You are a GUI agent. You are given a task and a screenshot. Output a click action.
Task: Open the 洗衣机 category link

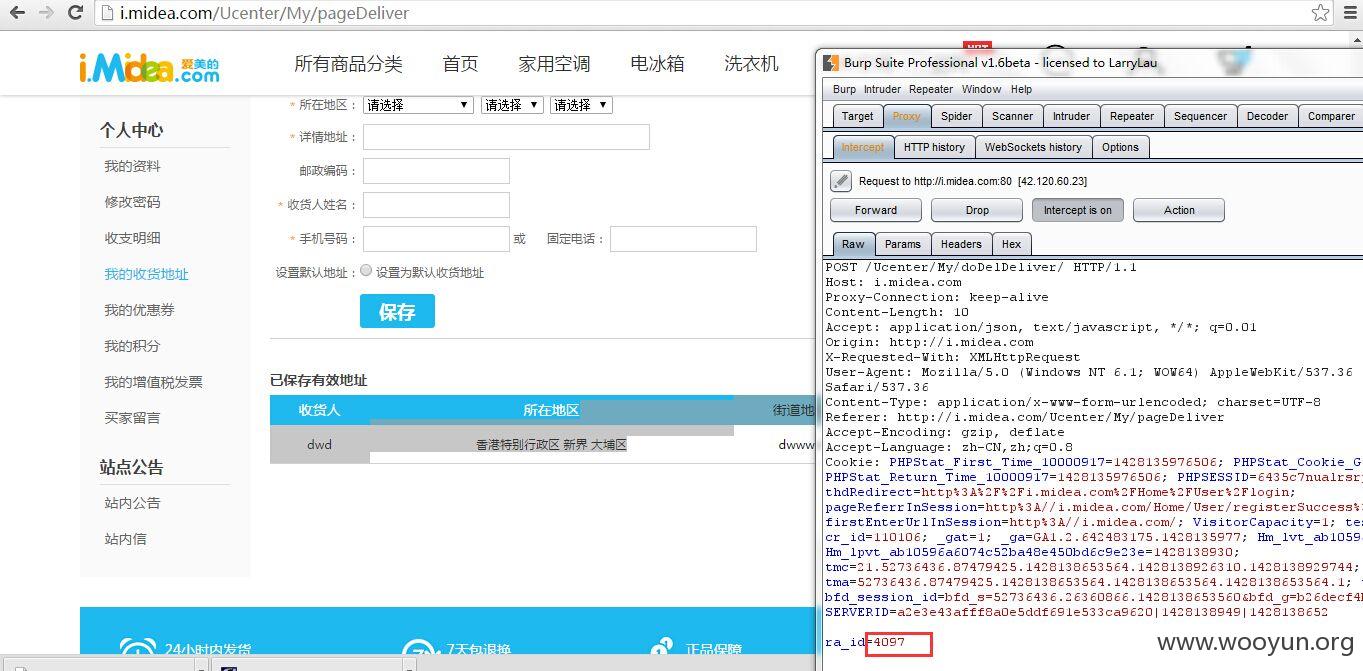pyautogui.click(x=751, y=64)
